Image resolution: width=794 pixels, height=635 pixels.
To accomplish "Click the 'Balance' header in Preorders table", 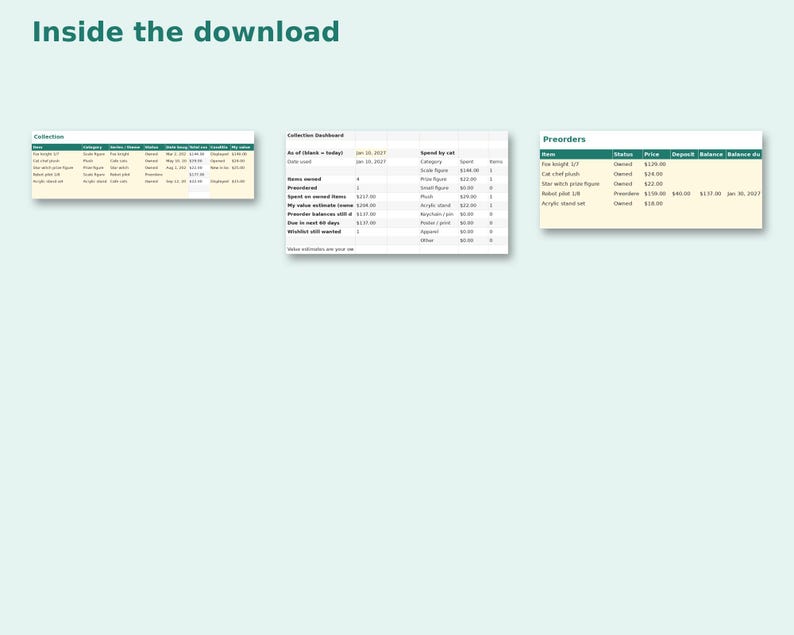I will point(711,154).
